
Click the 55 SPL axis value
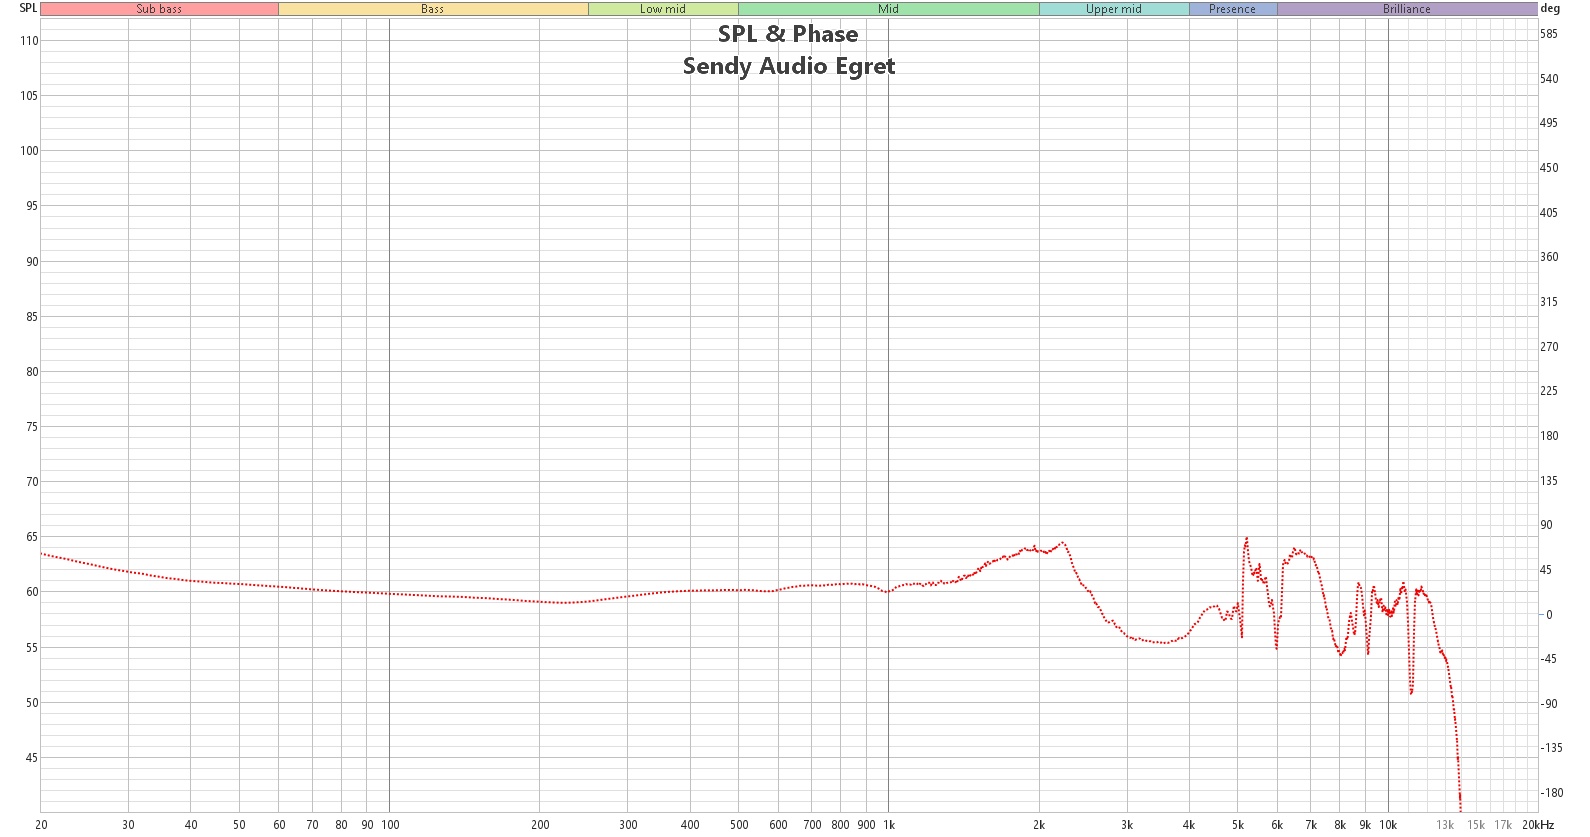tap(32, 648)
